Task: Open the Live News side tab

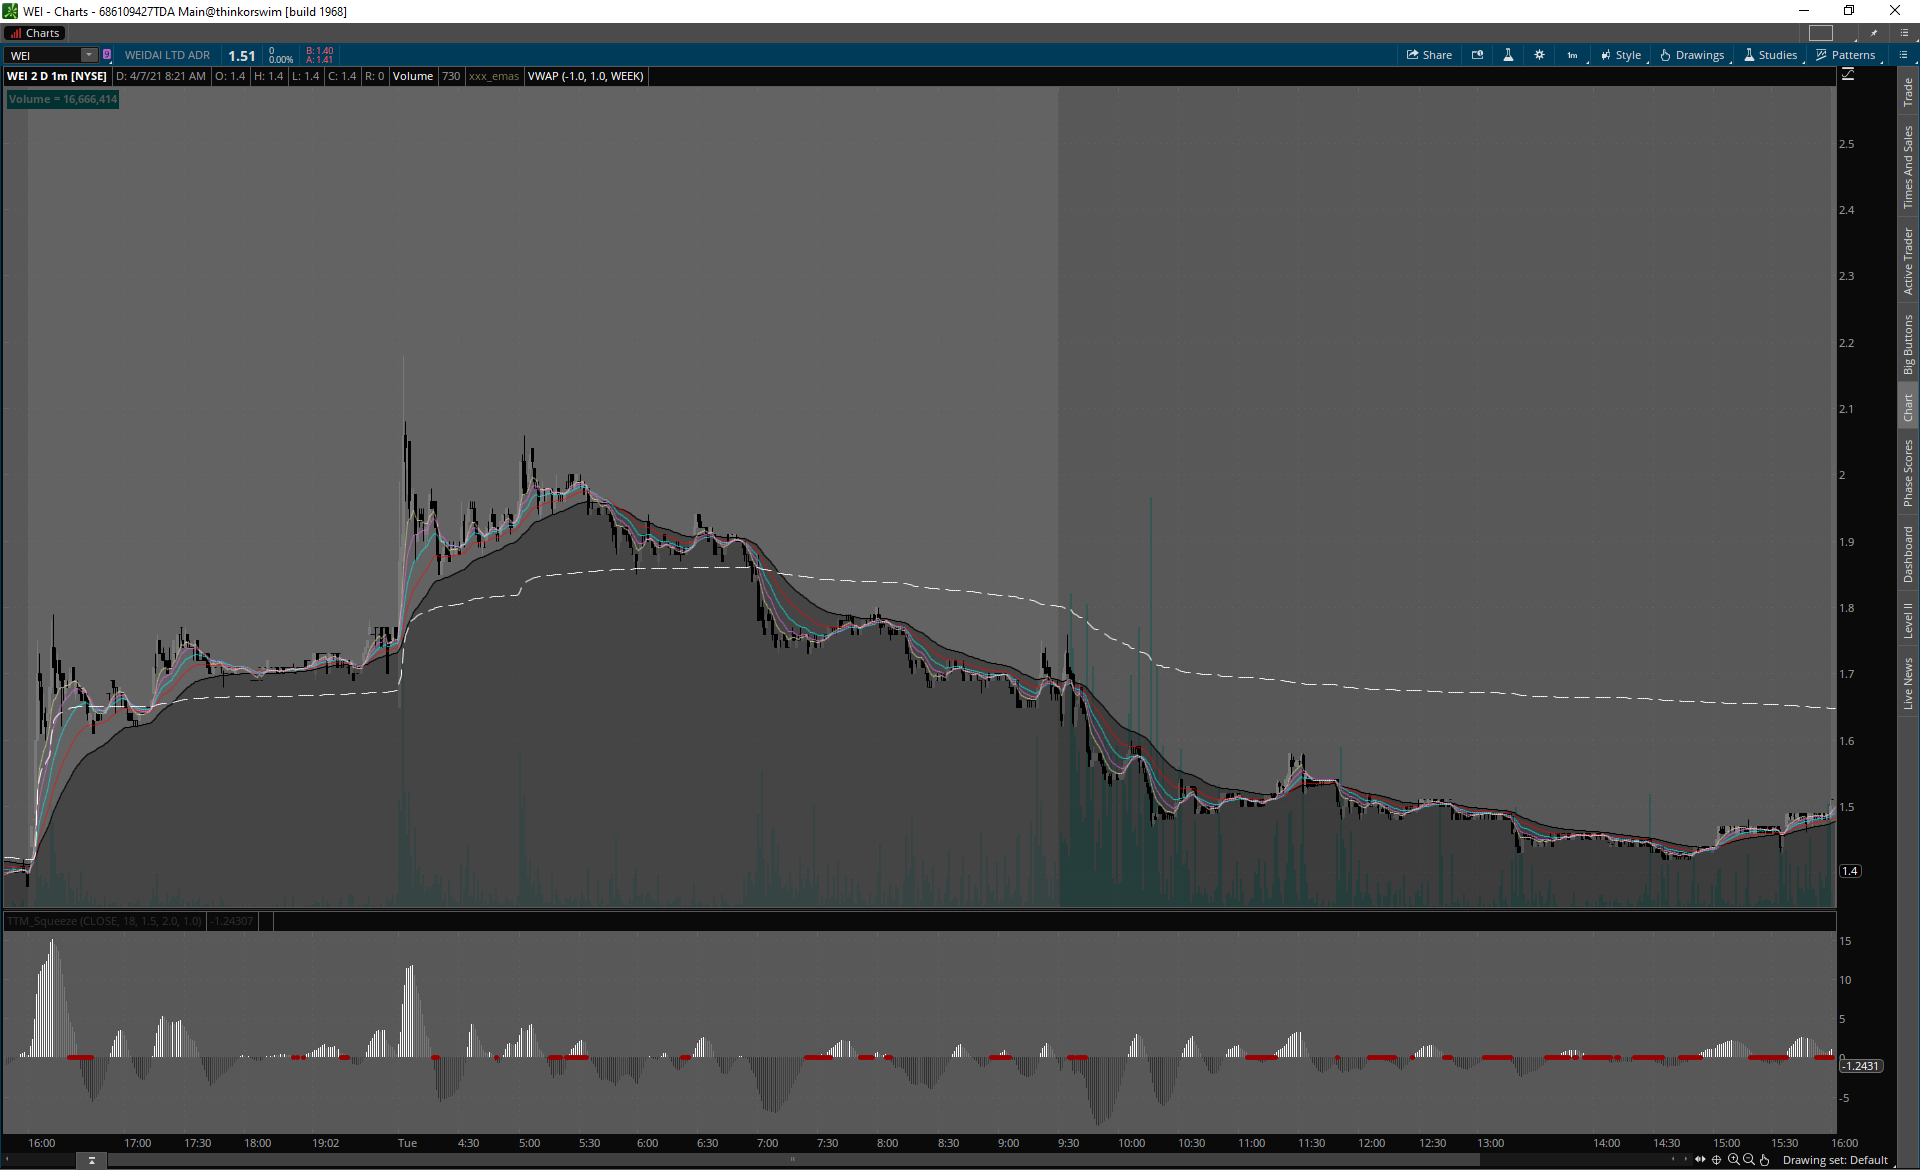Action: [1908, 684]
